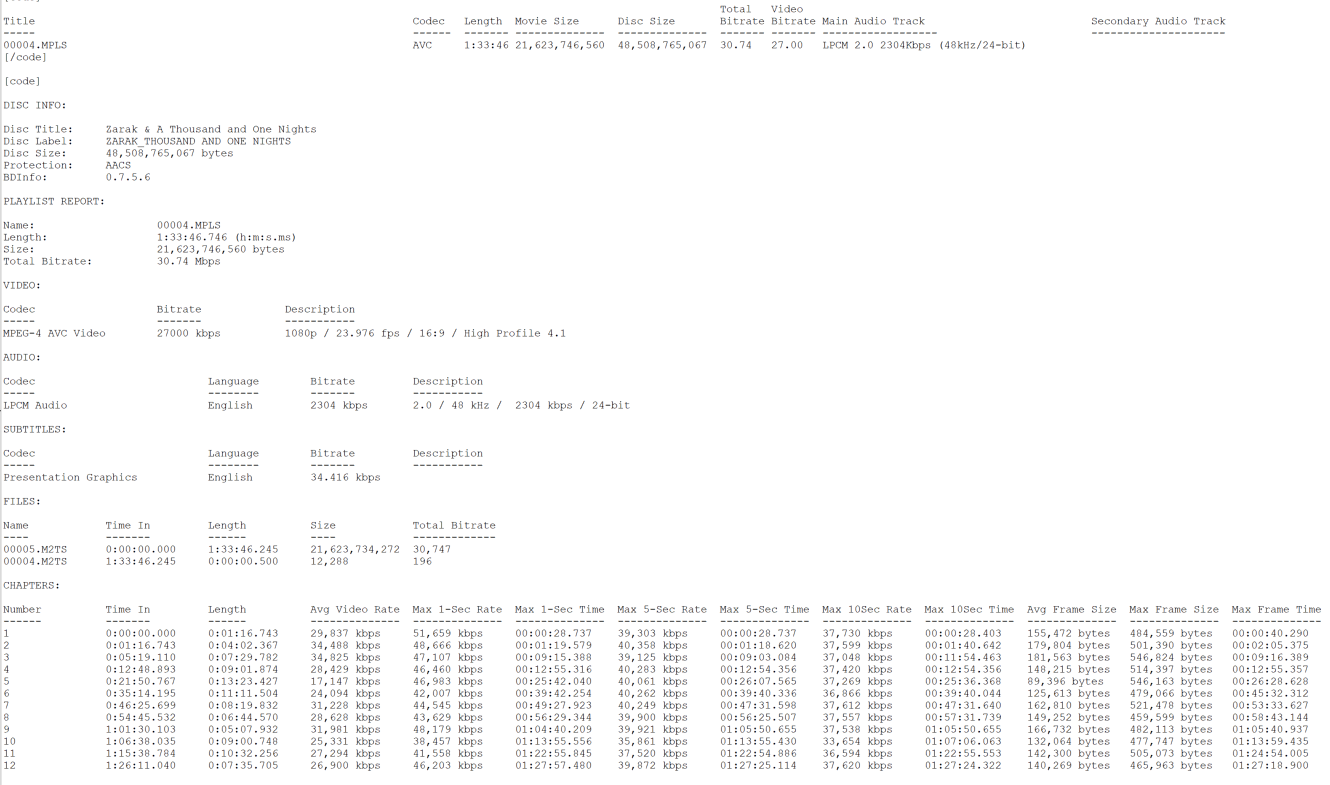
Task: Click the 'MPEG-4 AVC Video' codec text
Action: coord(54,333)
